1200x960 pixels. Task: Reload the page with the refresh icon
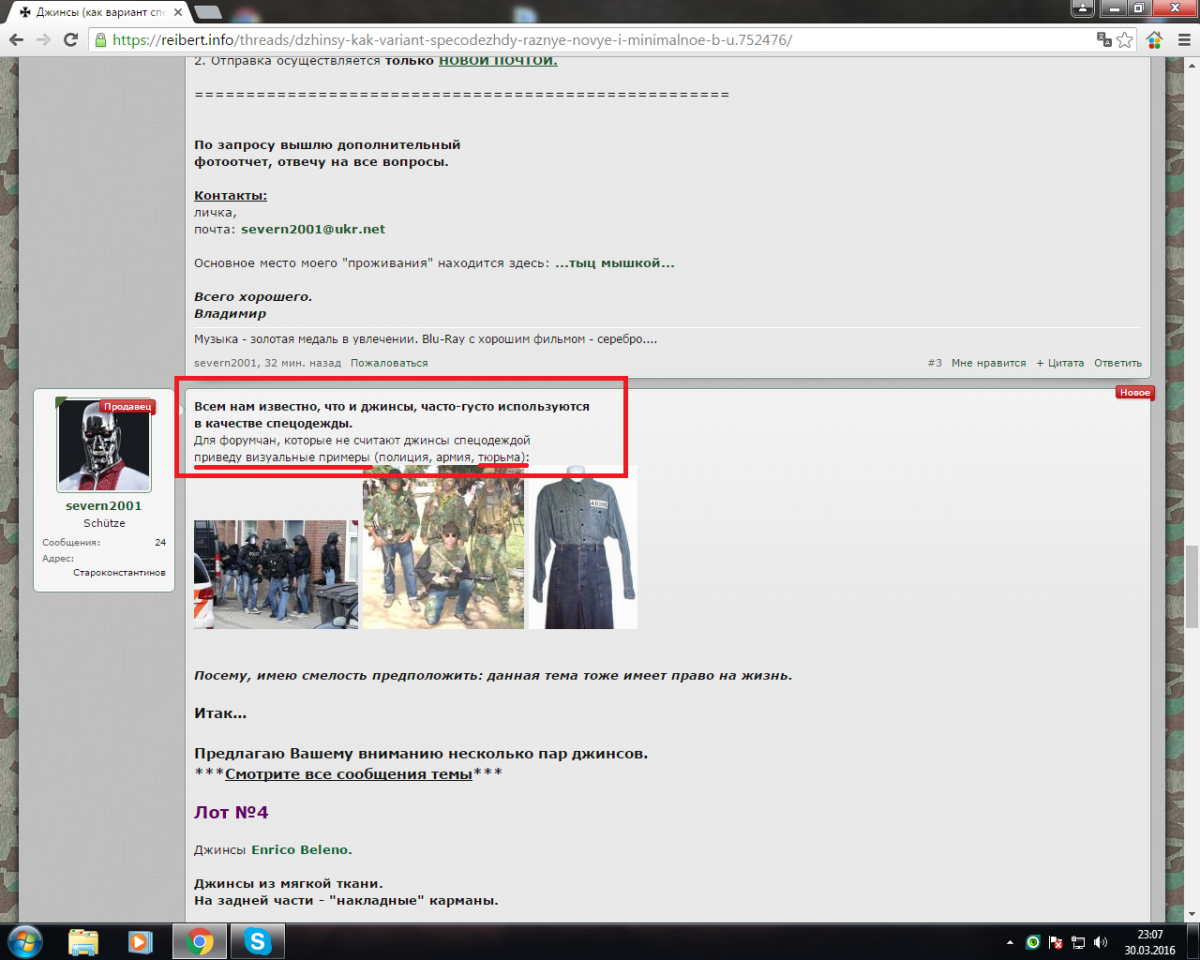pyautogui.click(x=70, y=40)
